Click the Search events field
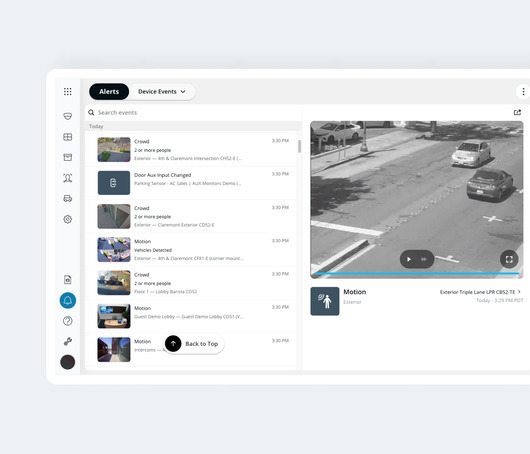The height and width of the screenshot is (454, 530). click(x=194, y=113)
